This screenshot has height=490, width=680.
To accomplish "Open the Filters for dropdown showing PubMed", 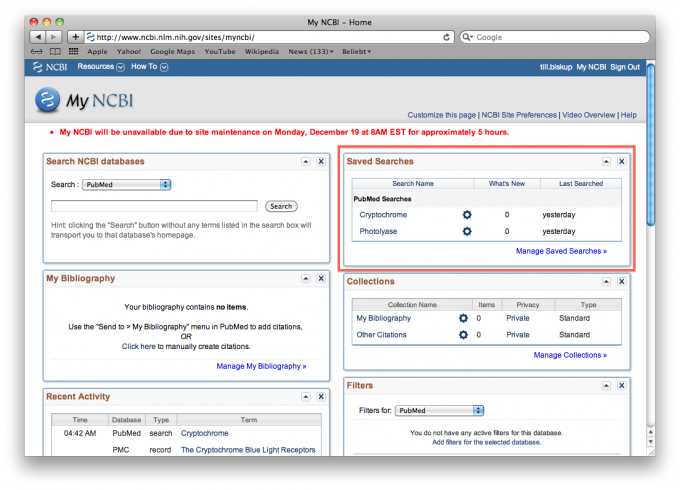I will (439, 411).
